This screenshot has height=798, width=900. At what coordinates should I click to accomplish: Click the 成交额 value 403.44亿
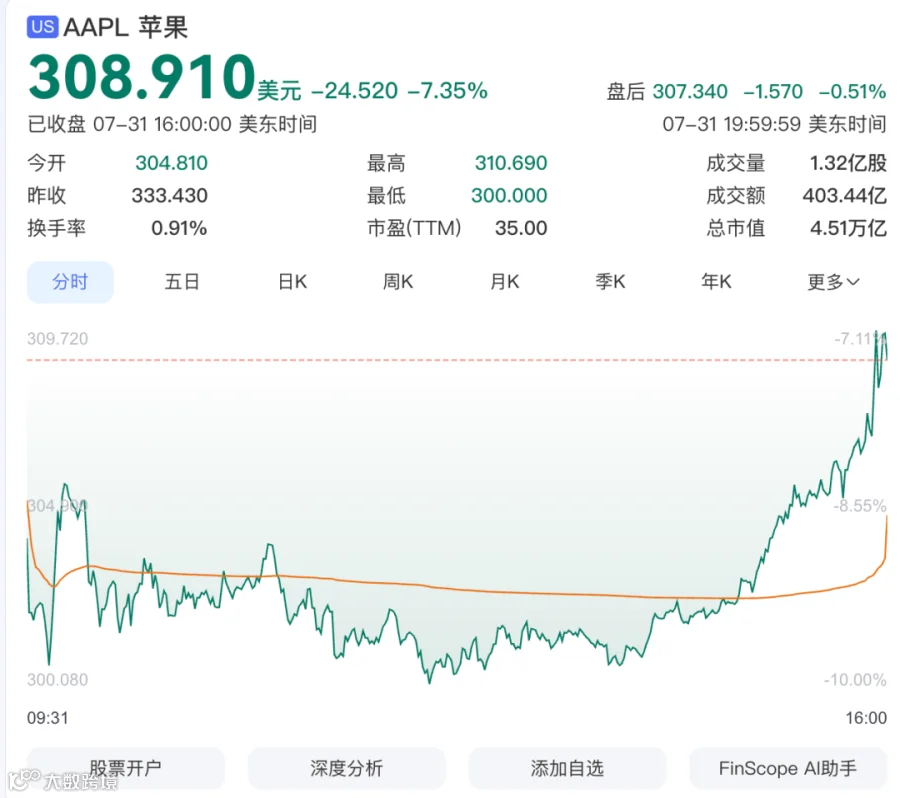tap(844, 196)
